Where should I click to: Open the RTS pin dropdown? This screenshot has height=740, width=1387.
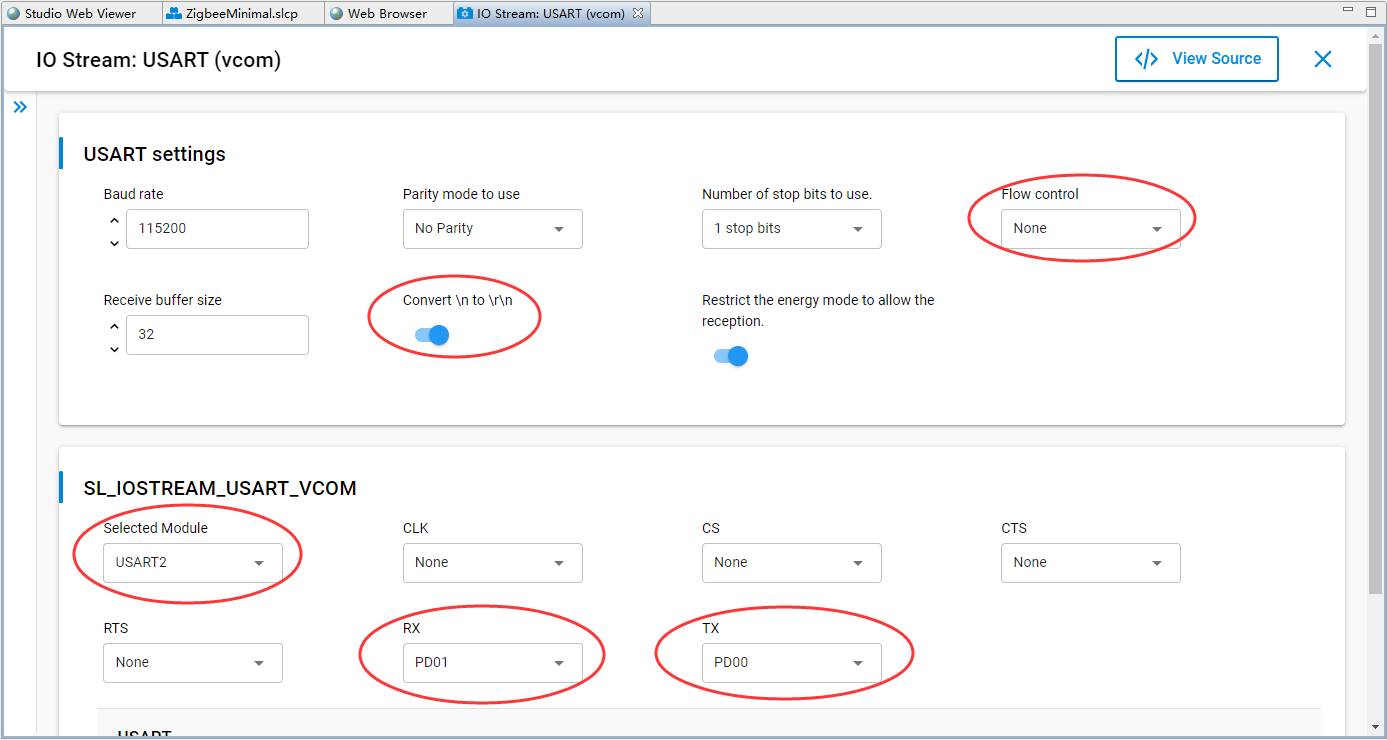click(193, 663)
